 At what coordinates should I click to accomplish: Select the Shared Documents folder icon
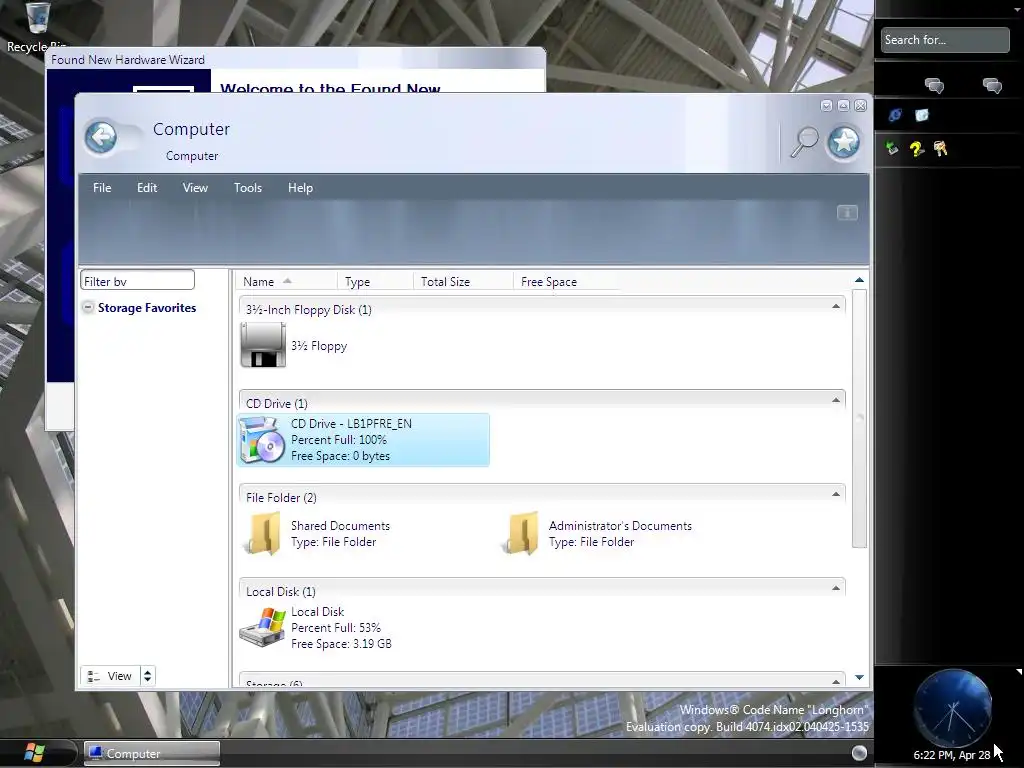tap(263, 534)
